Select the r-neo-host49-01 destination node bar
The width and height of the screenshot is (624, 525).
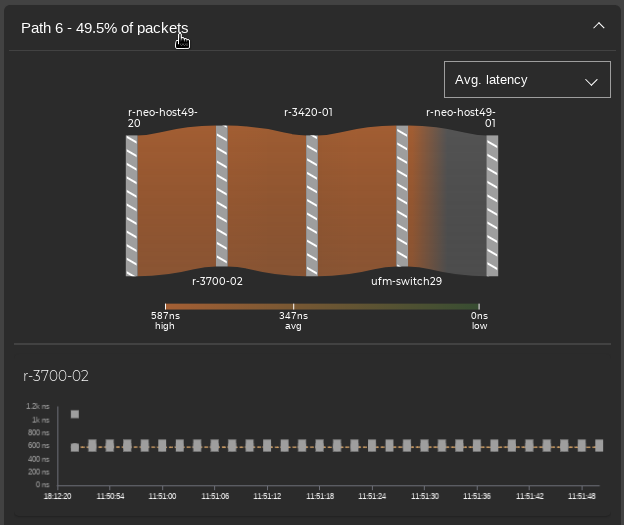click(x=492, y=205)
